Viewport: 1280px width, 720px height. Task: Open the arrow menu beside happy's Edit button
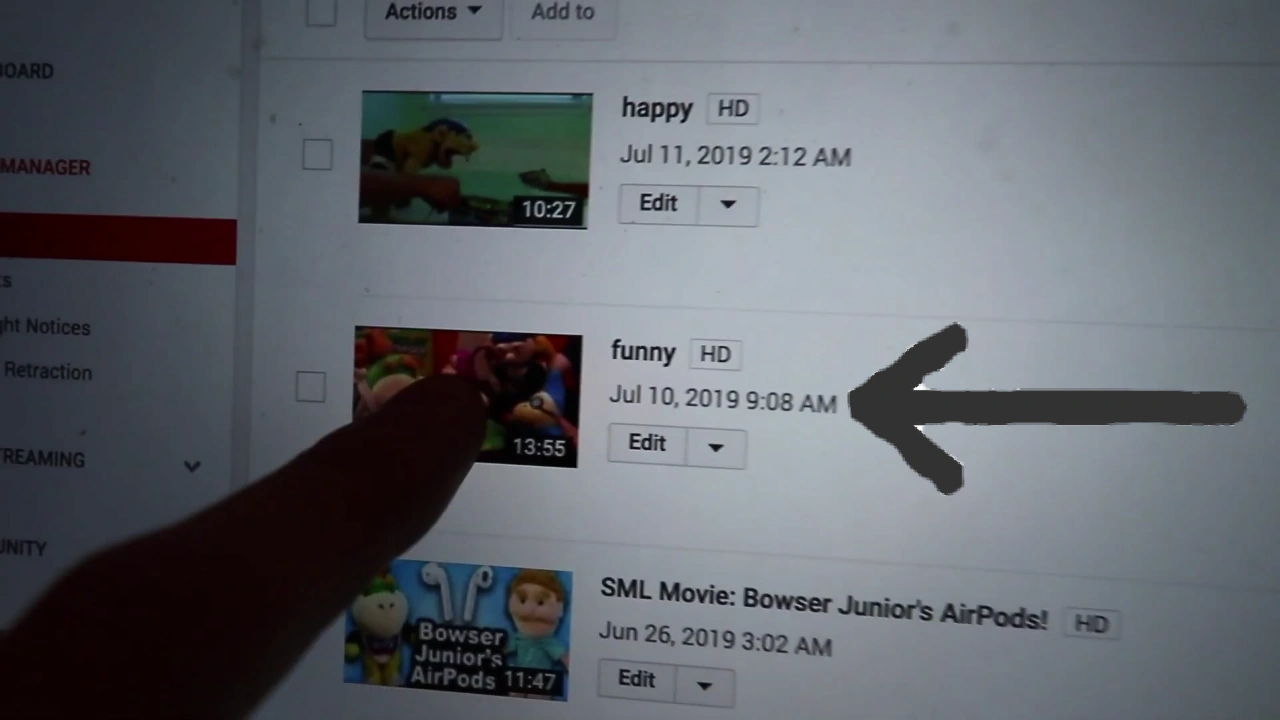point(728,205)
